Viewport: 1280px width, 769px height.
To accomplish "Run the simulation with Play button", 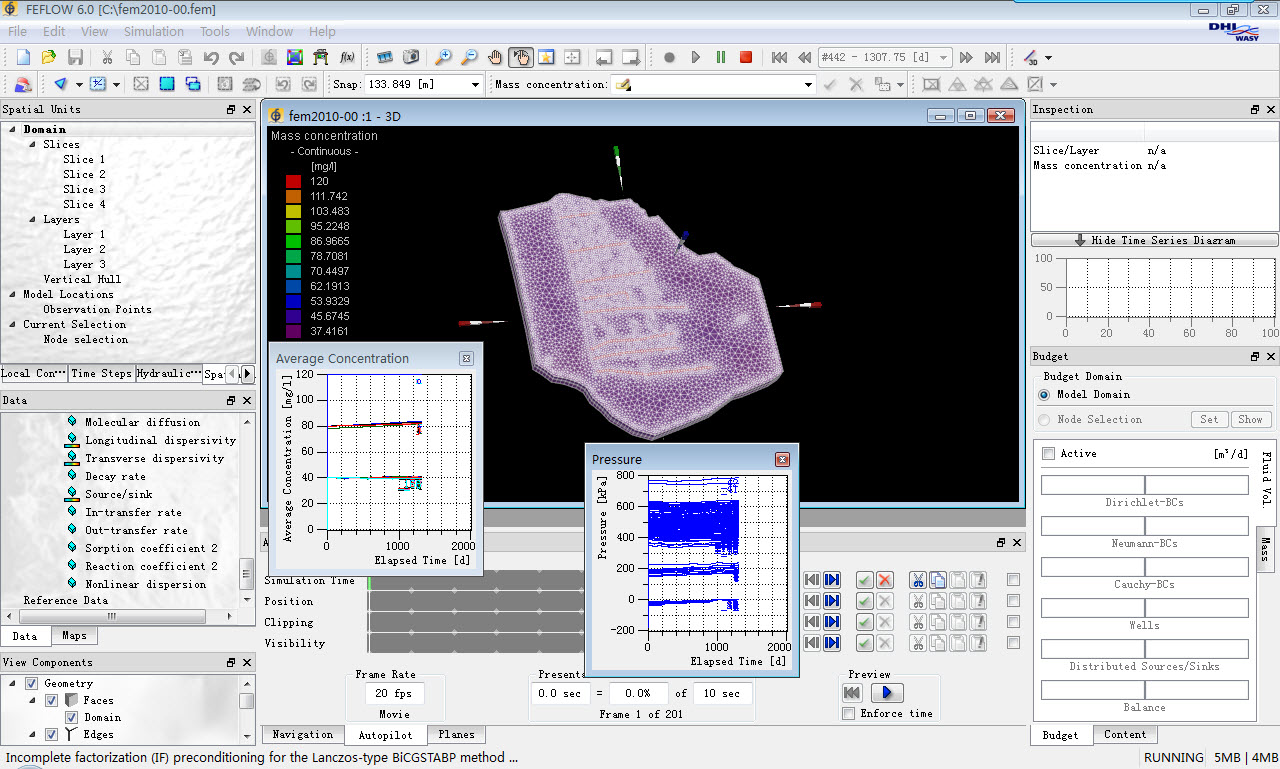I will [x=696, y=57].
